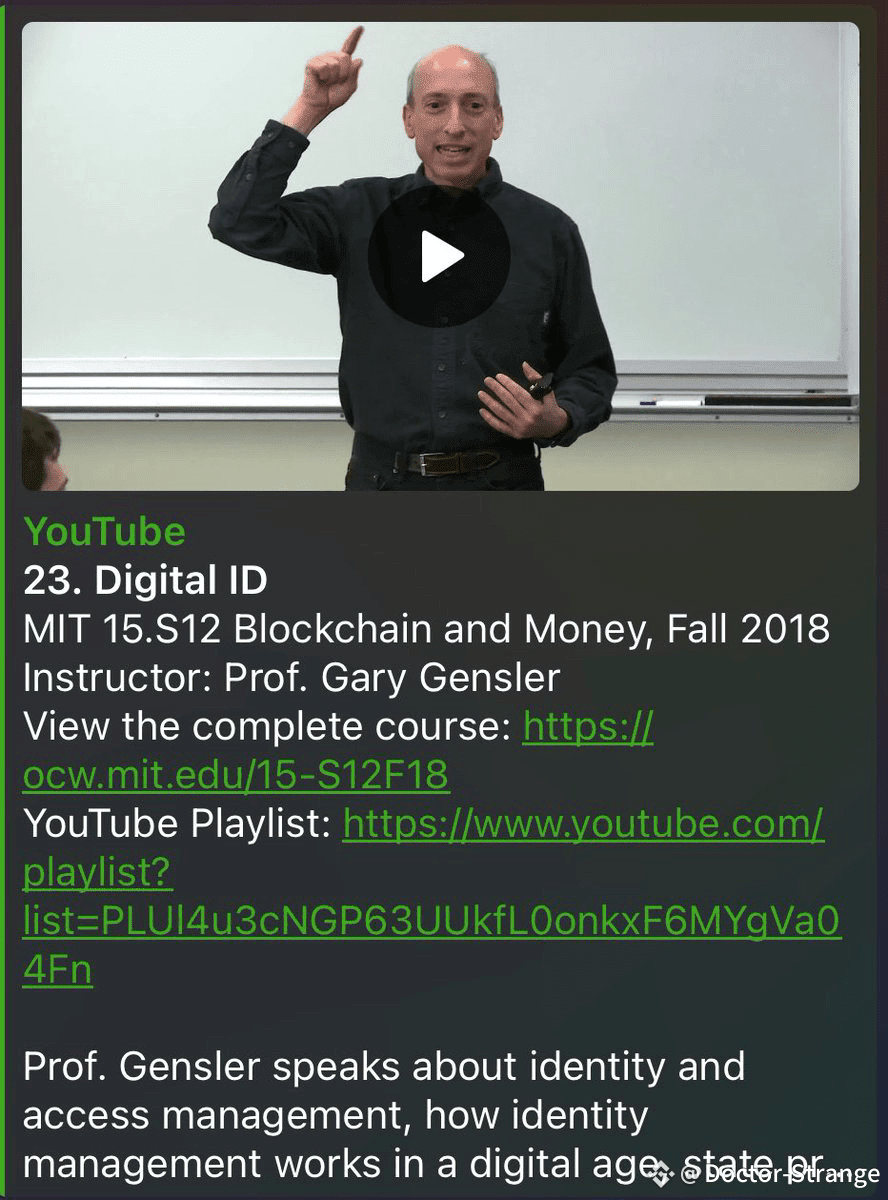Click the 'View the complete course:' label
Viewport: 888px width, 1200px height.
tap(267, 727)
